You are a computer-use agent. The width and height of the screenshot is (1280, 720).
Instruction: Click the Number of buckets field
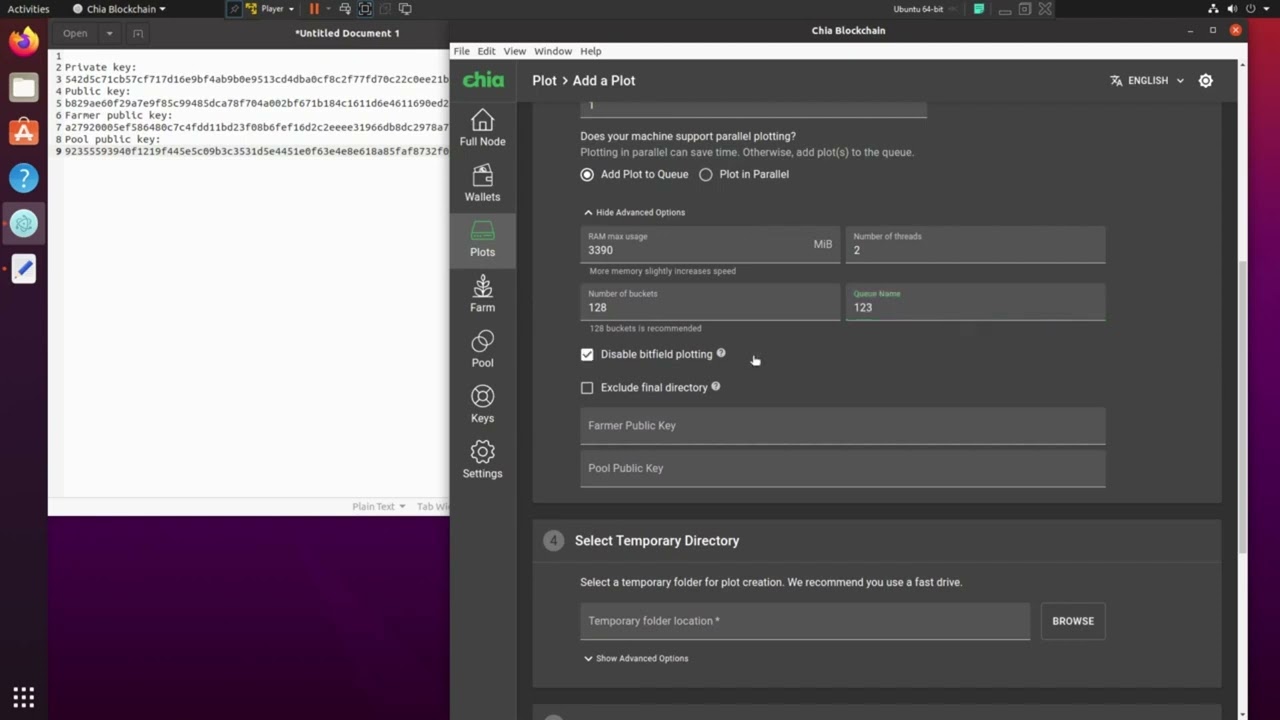coord(710,302)
